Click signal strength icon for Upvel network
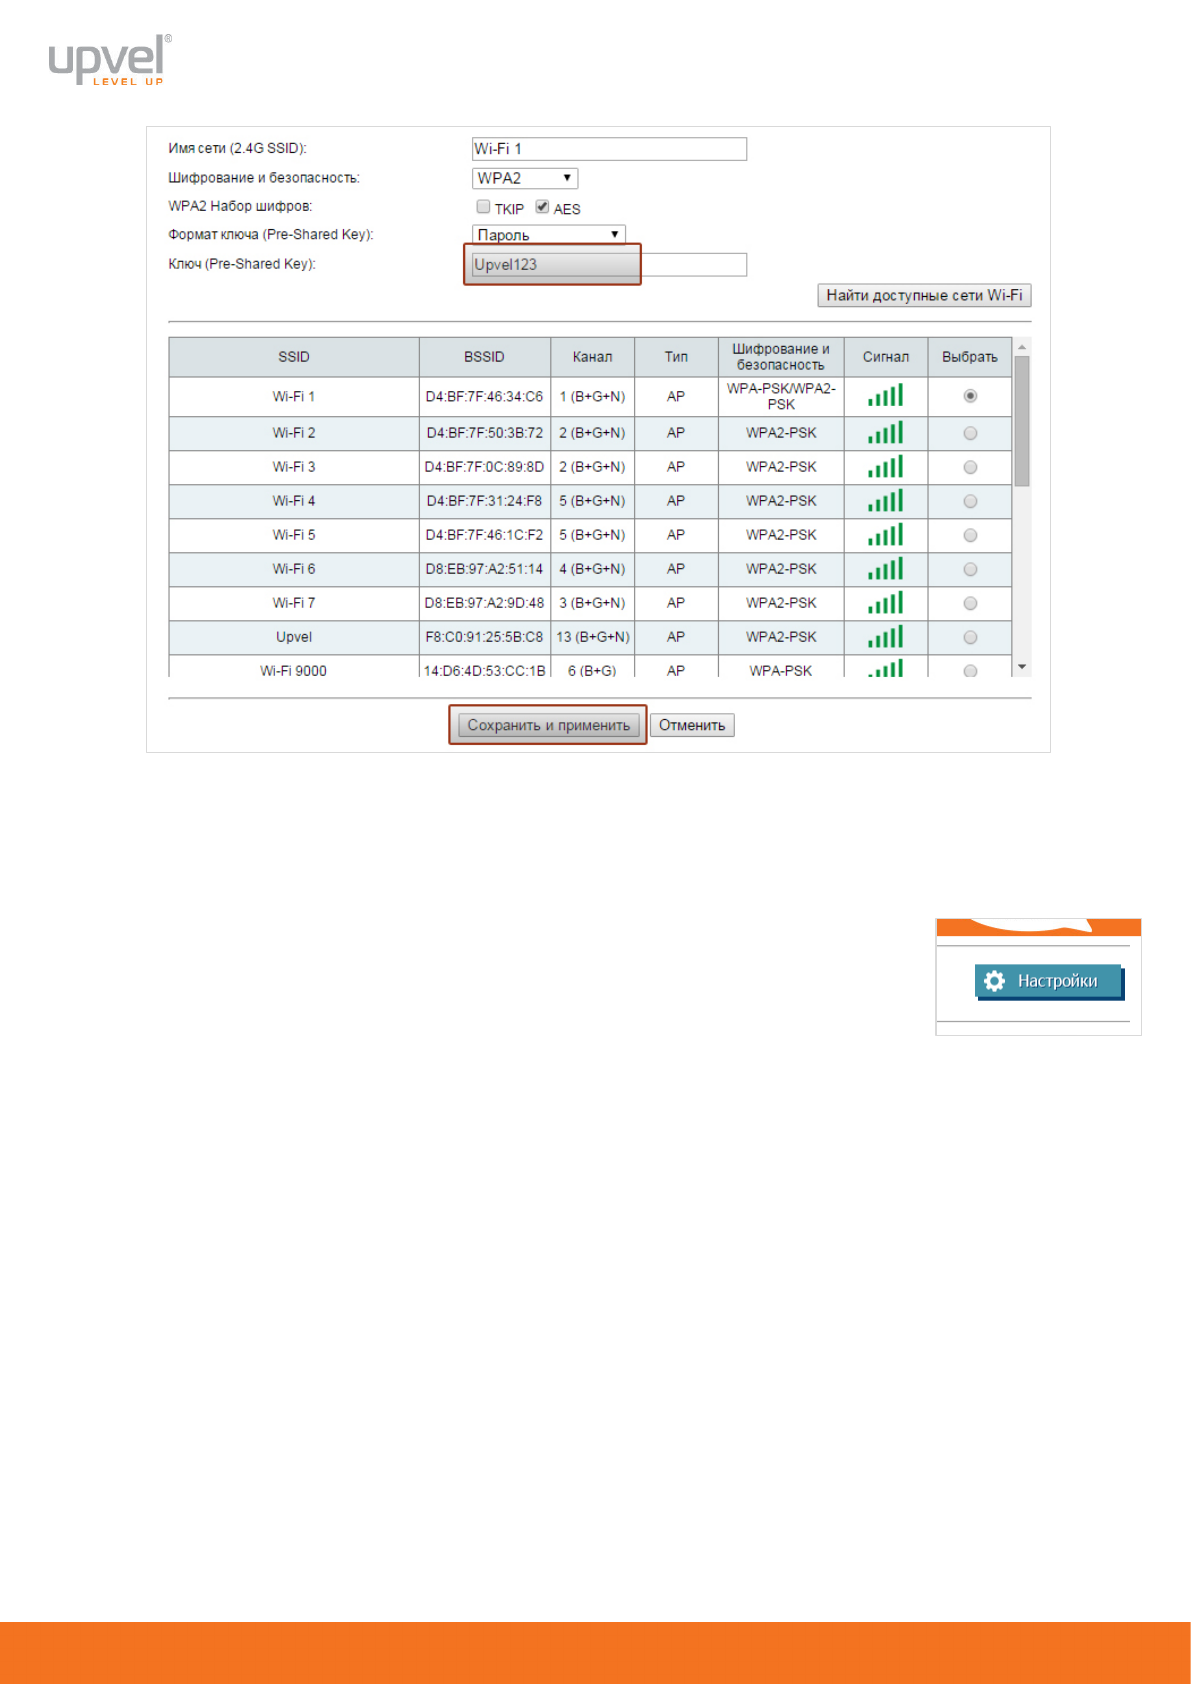 coord(885,637)
